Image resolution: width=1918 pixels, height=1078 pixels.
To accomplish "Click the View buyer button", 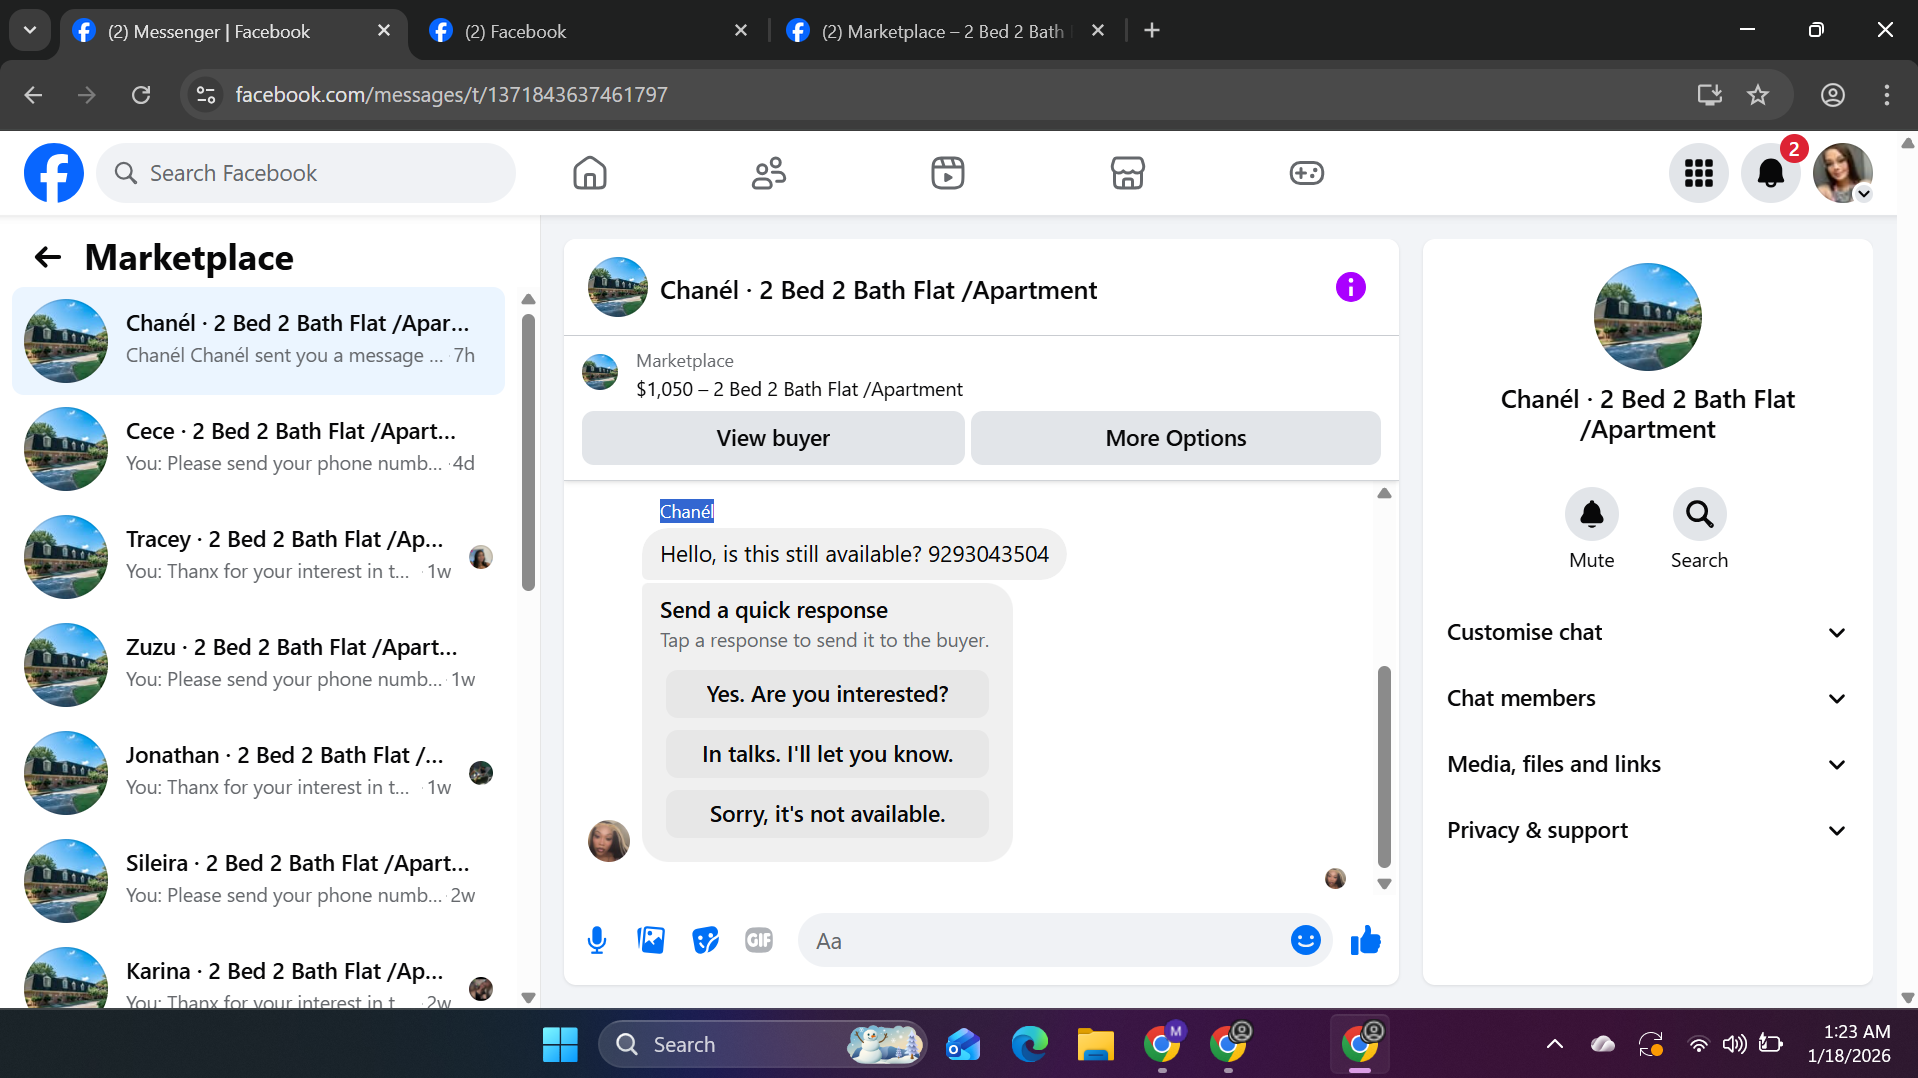I will click(x=773, y=438).
